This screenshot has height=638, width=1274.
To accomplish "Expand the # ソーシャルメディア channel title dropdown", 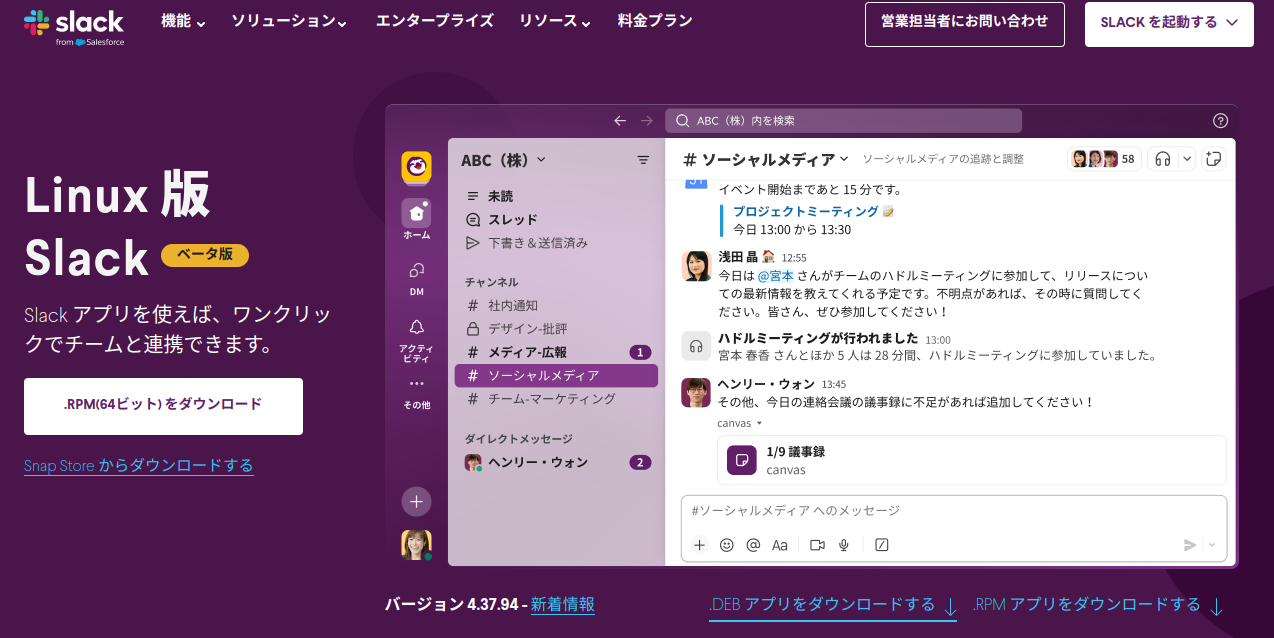I will [766, 160].
